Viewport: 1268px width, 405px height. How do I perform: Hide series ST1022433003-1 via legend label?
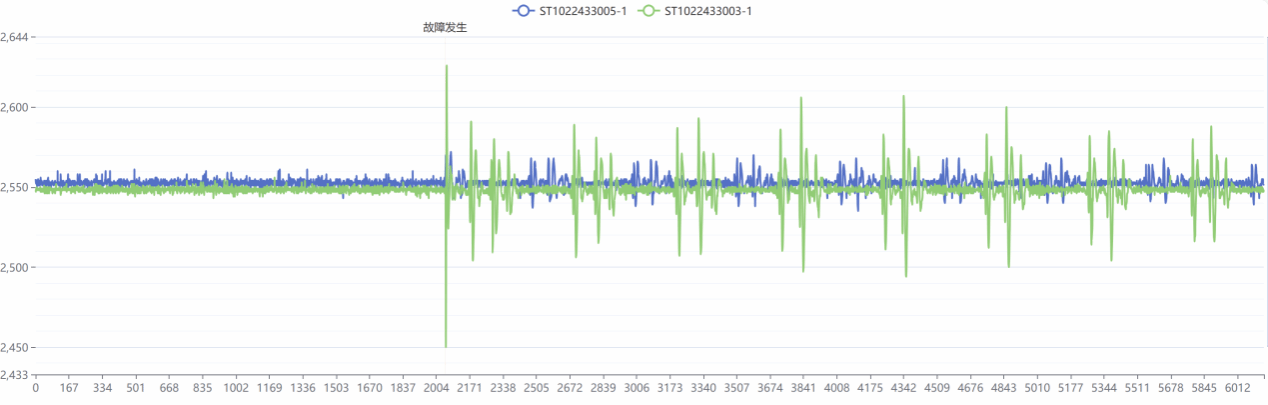[708, 10]
